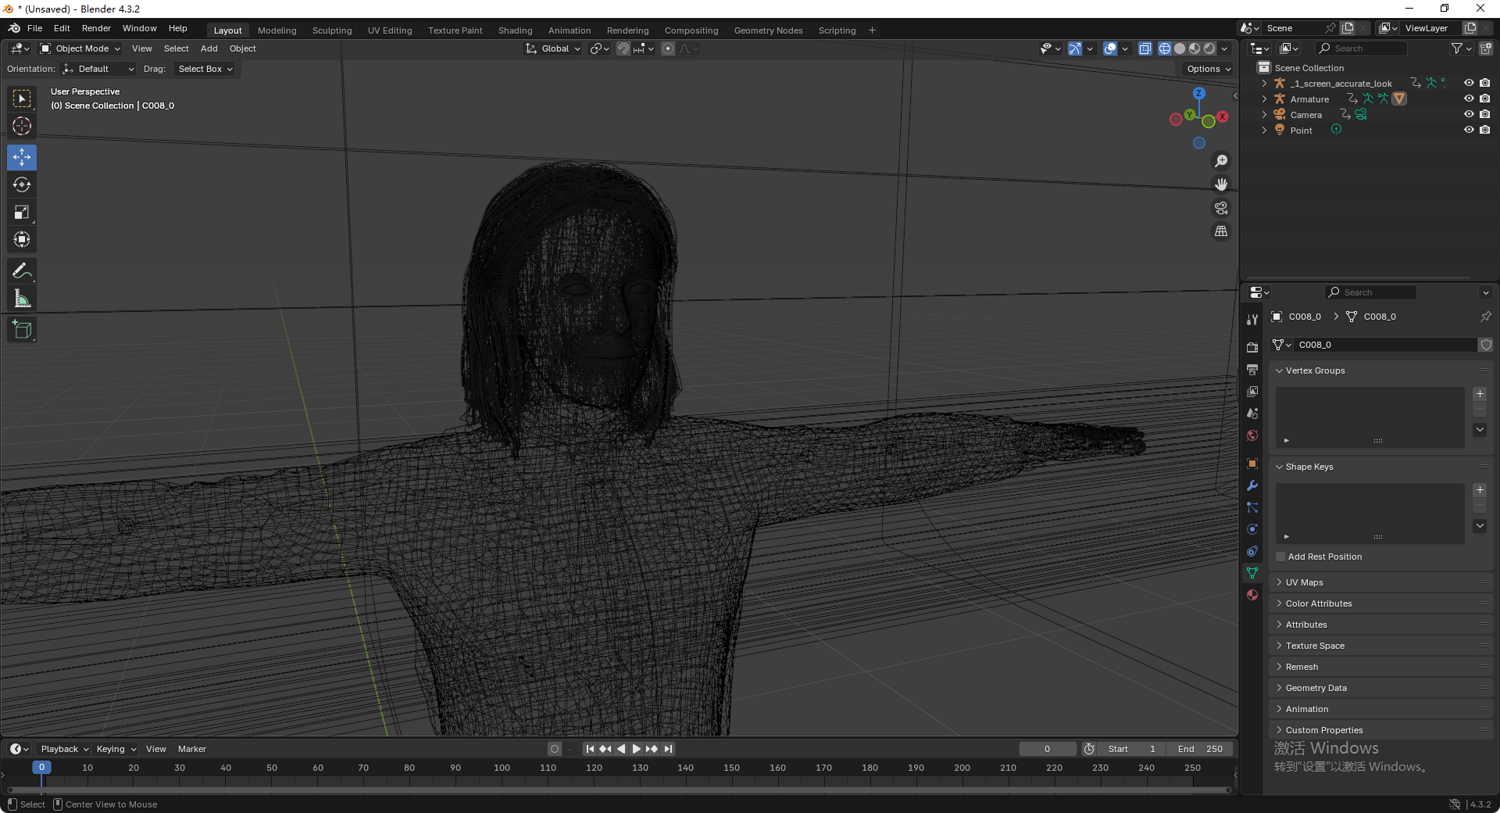
Task: Select the Rotate tool in the toolbar
Action: [x=21, y=185]
